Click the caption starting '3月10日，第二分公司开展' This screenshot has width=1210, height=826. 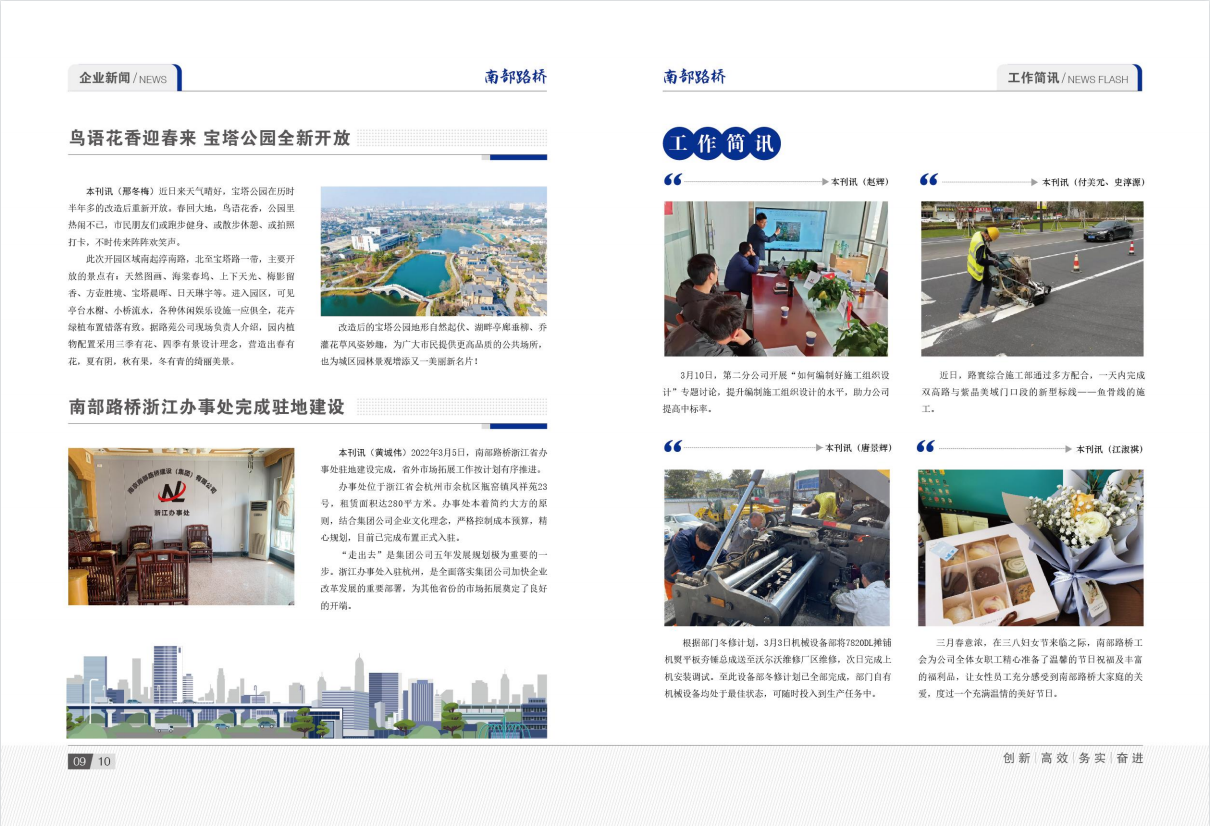tap(776, 392)
